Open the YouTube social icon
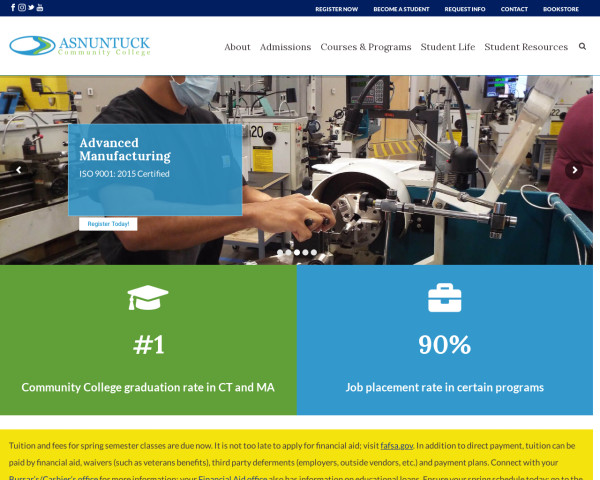The width and height of the screenshot is (600, 480). coord(40,8)
